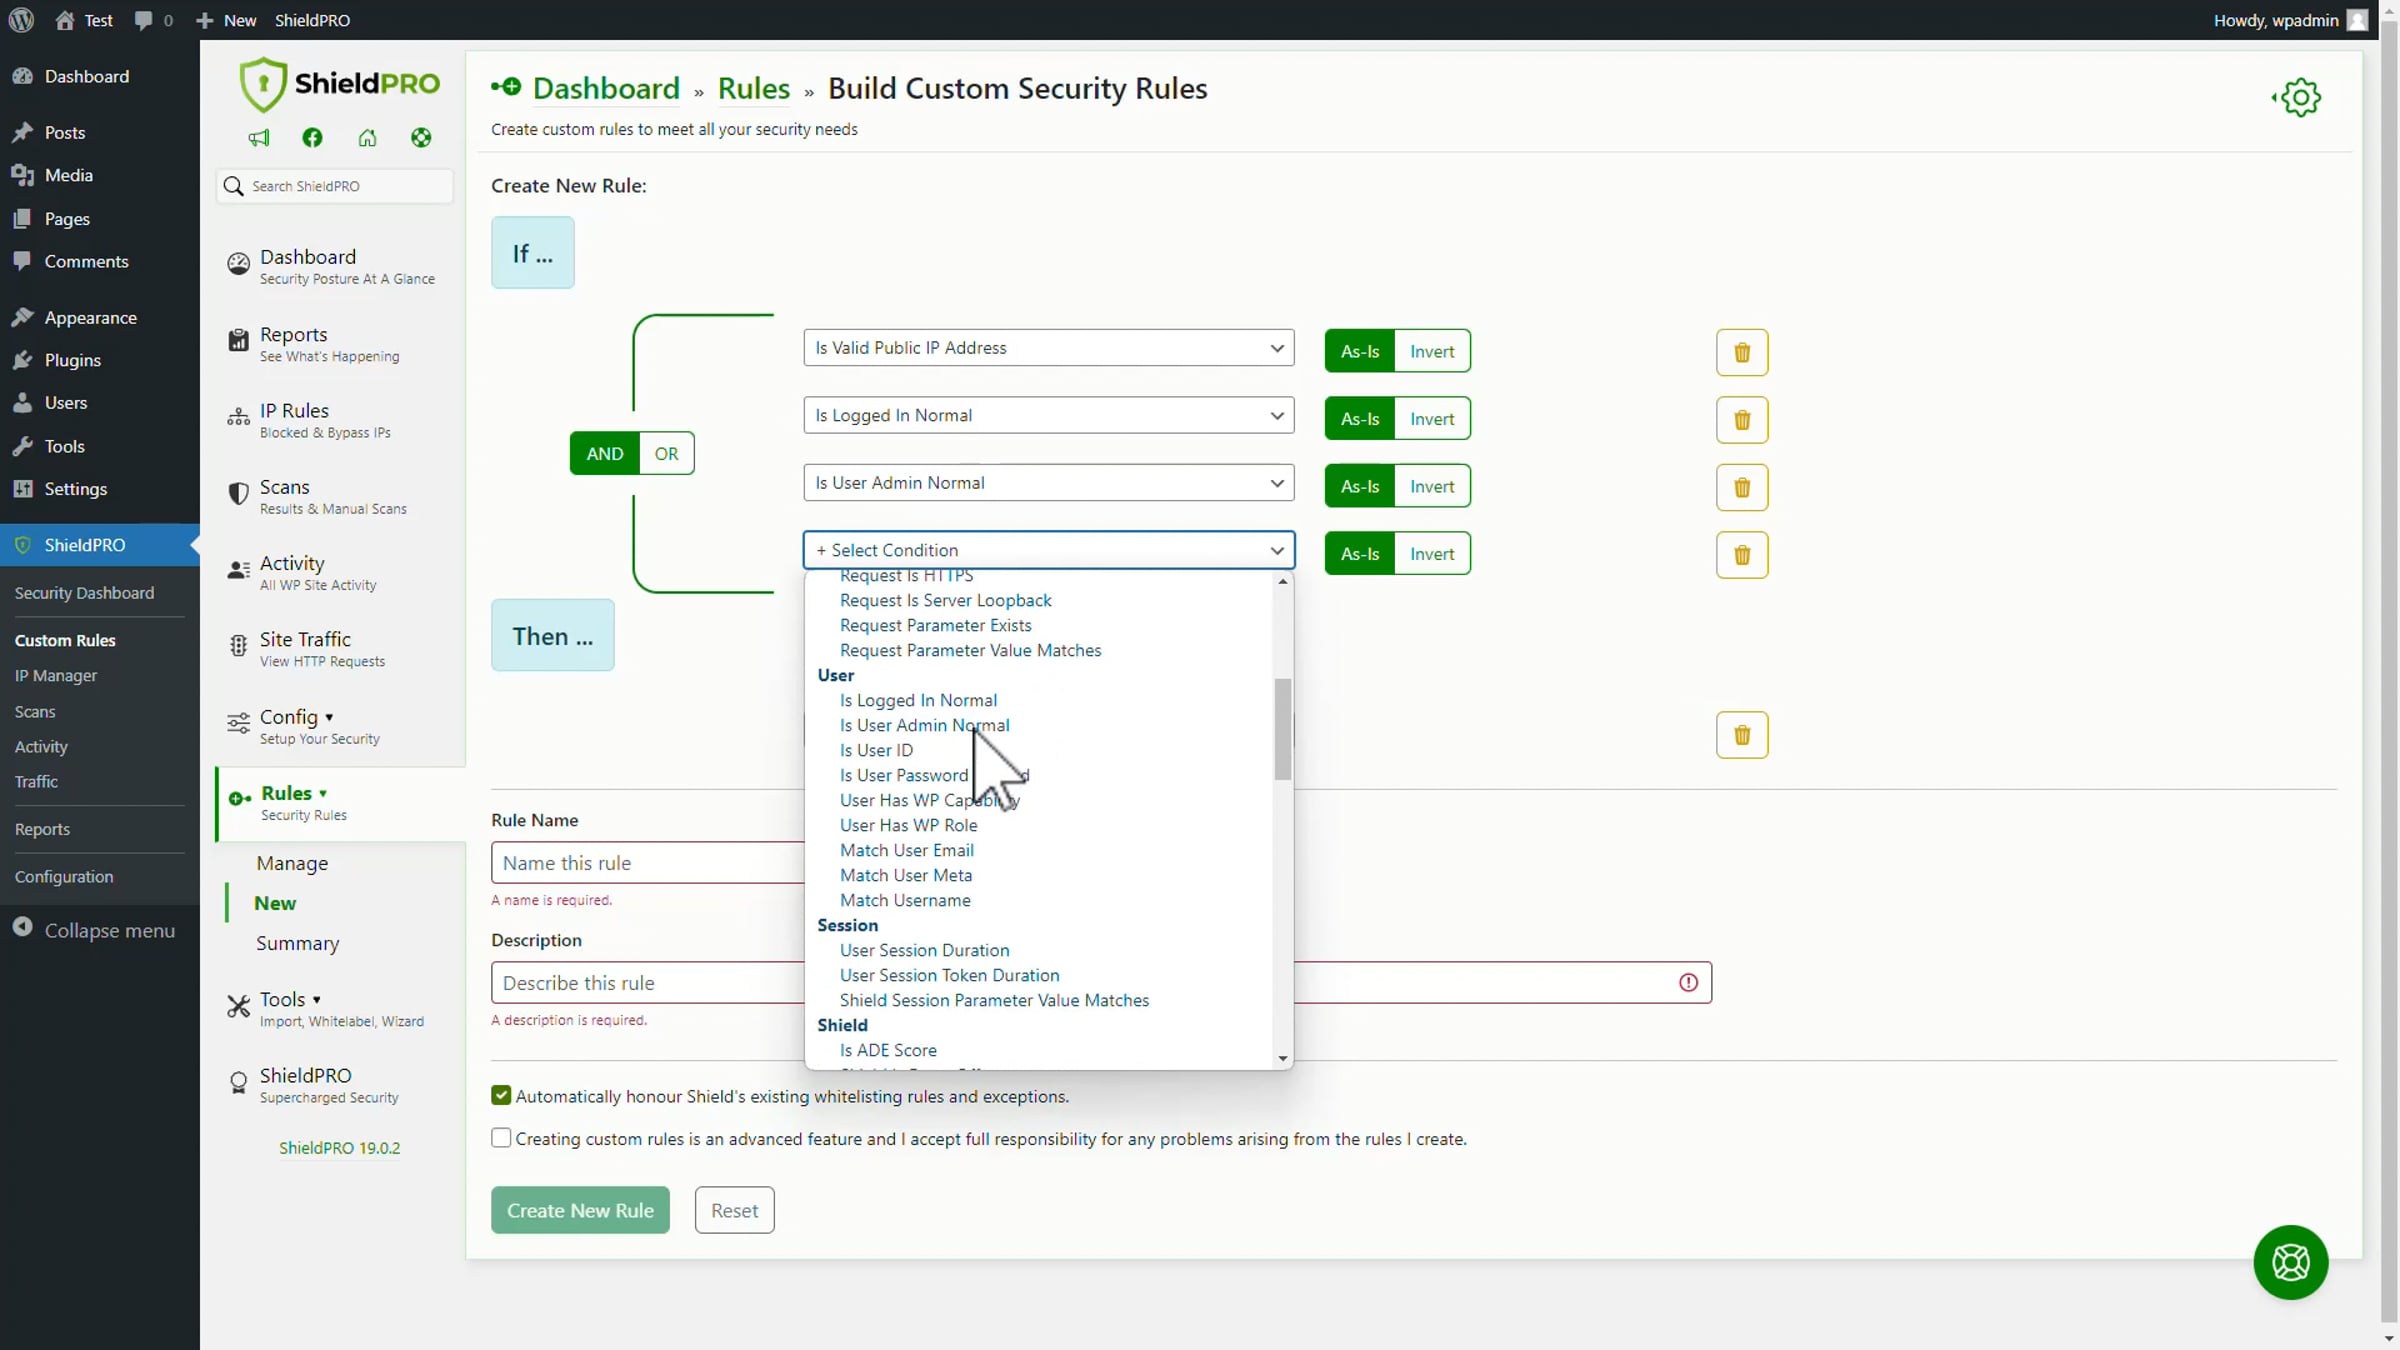The width and height of the screenshot is (2400, 1350).
Task: Open the lifebuoy help button bottom right
Action: 2290,1262
